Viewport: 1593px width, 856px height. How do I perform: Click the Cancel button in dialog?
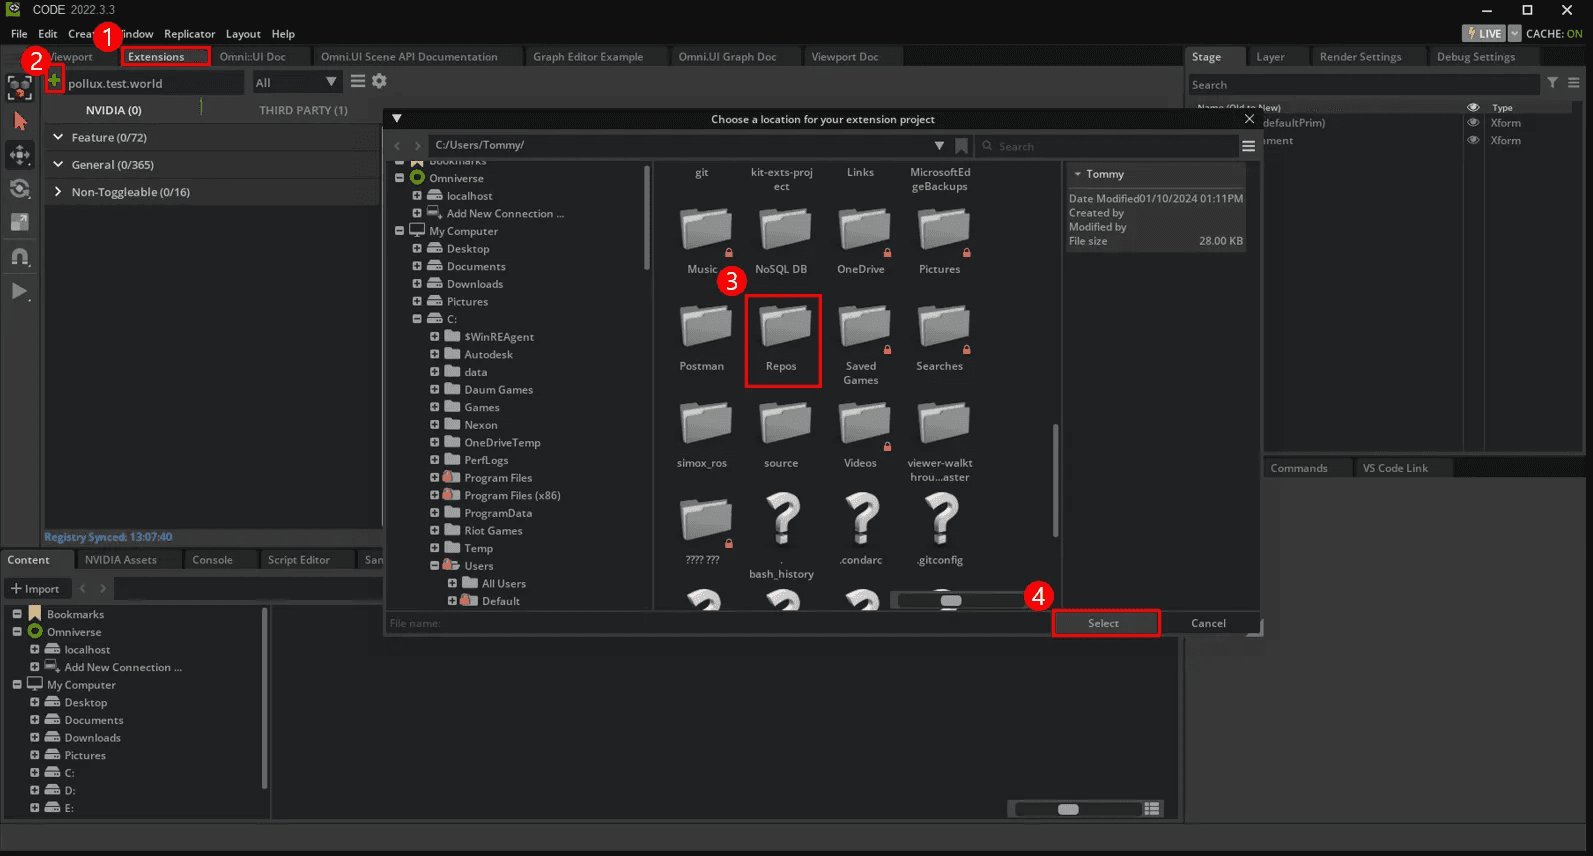(x=1208, y=623)
